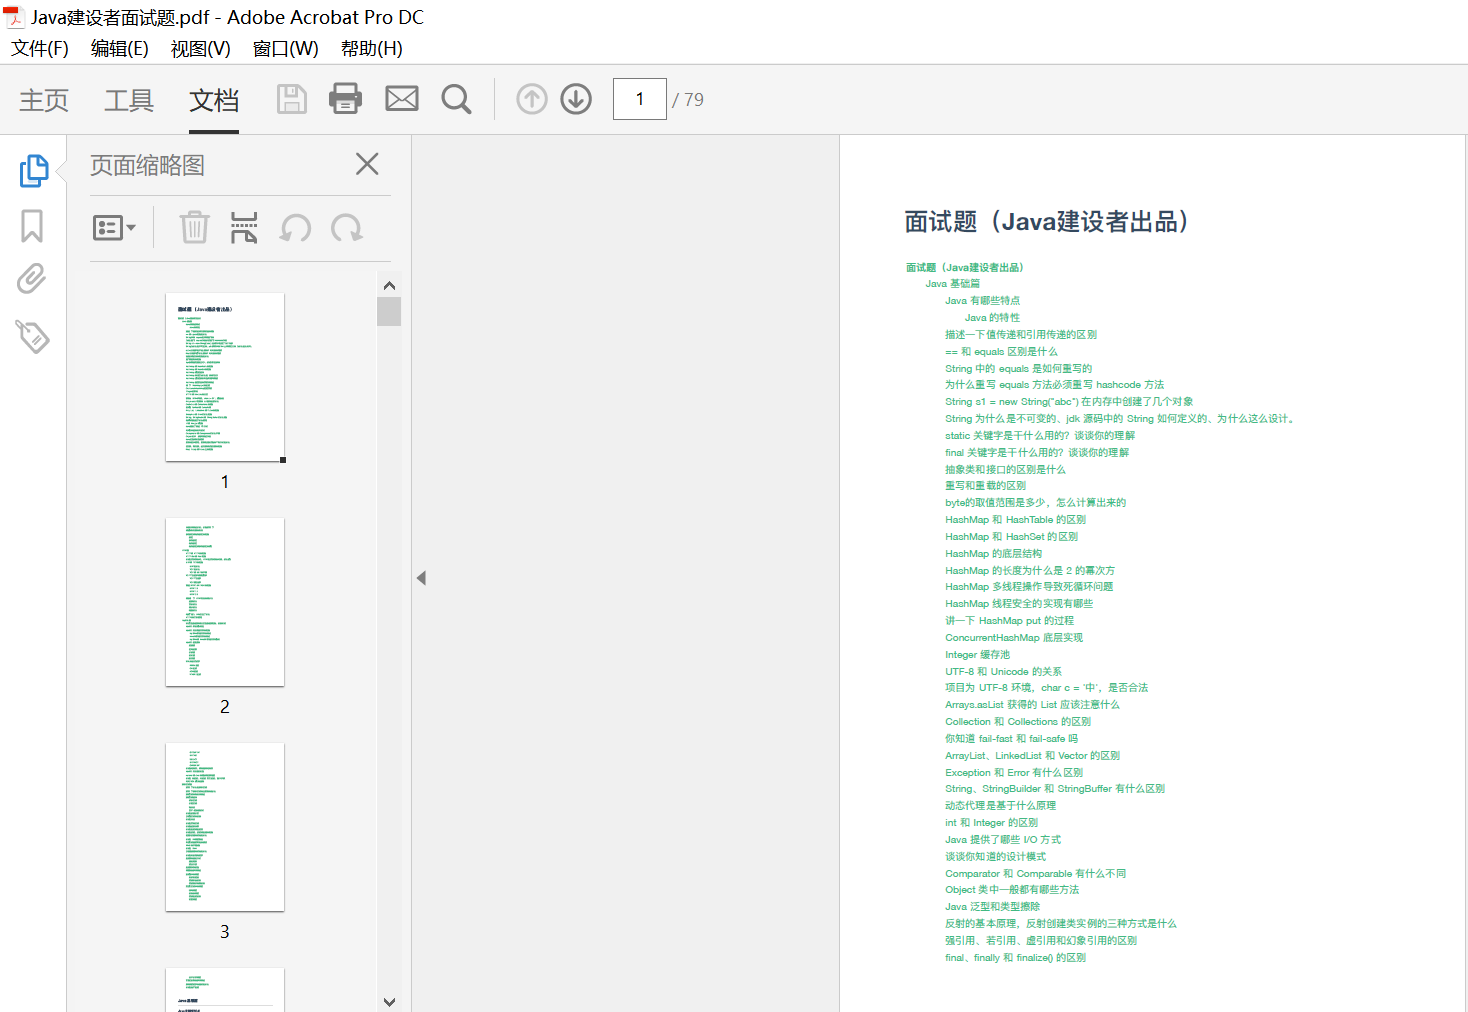
Task: Click the Print icon in toolbar
Action: [346, 98]
